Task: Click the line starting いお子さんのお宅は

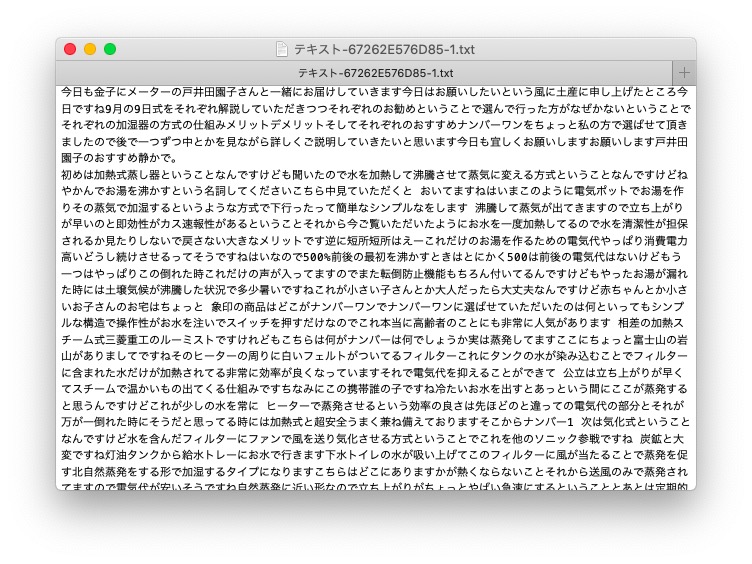Action: click(x=373, y=306)
